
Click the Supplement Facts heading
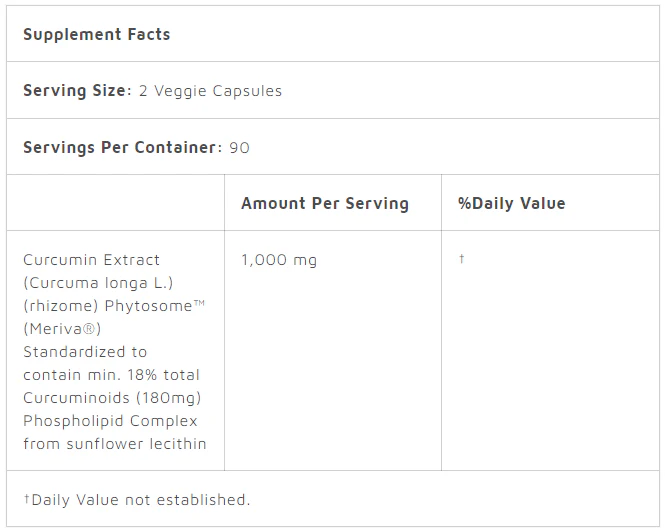[96, 34]
